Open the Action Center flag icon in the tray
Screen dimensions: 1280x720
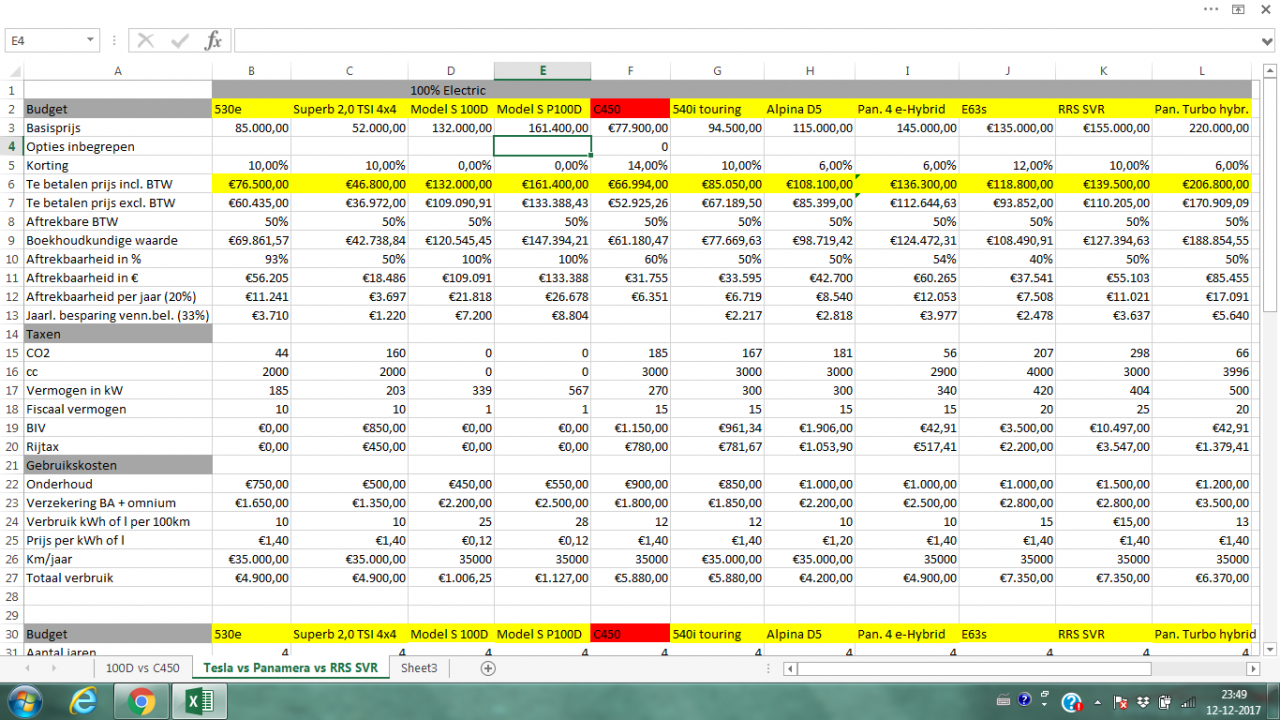click(x=1120, y=702)
